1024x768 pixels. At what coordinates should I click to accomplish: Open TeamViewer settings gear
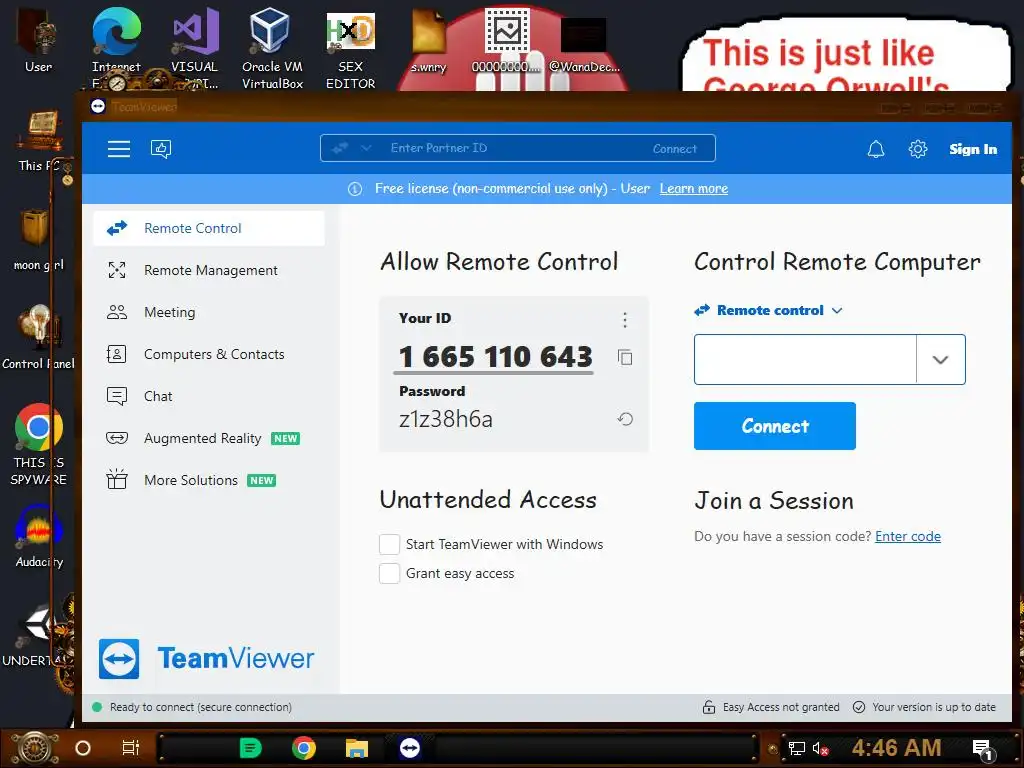pyautogui.click(x=918, y=149)
